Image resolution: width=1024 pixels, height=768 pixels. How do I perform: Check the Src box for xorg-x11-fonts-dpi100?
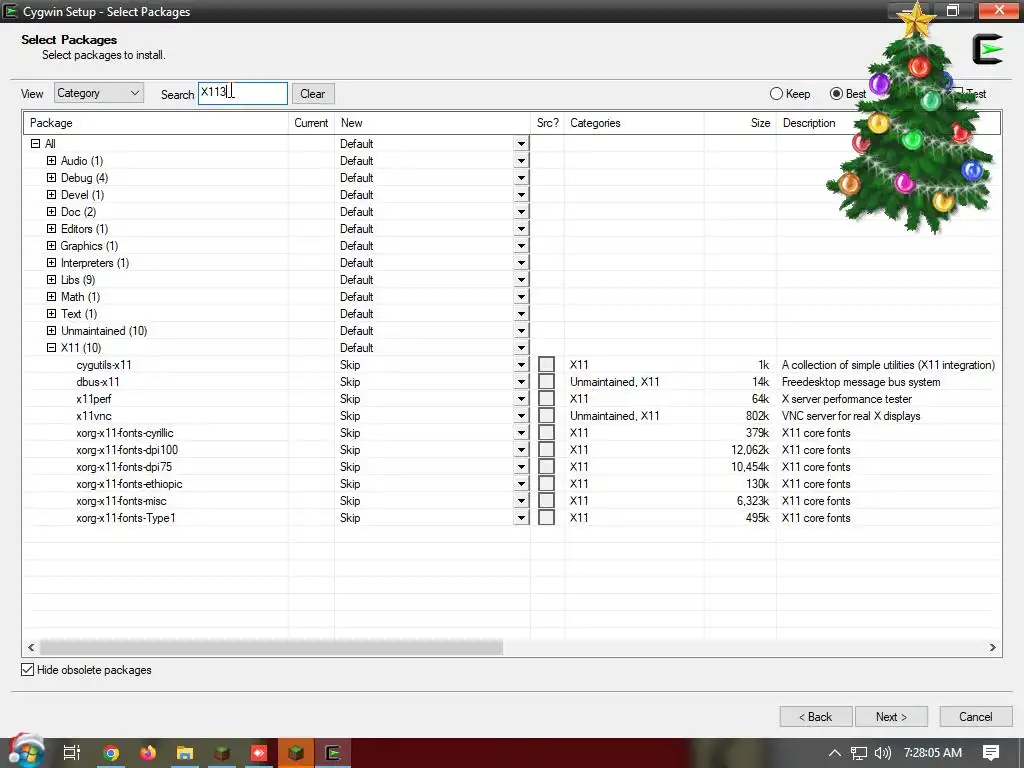[x=547, y=449]
